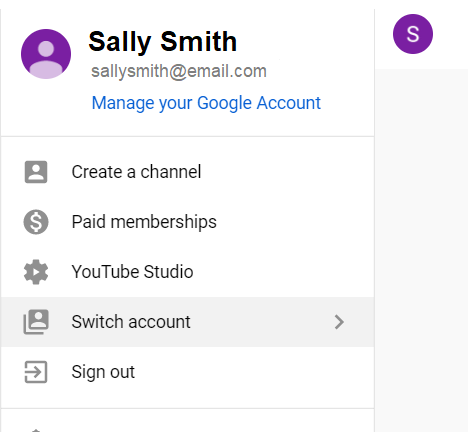Select Switch account menu entry
This screenshot has width=468, height=432.
[x=187, y=322]
